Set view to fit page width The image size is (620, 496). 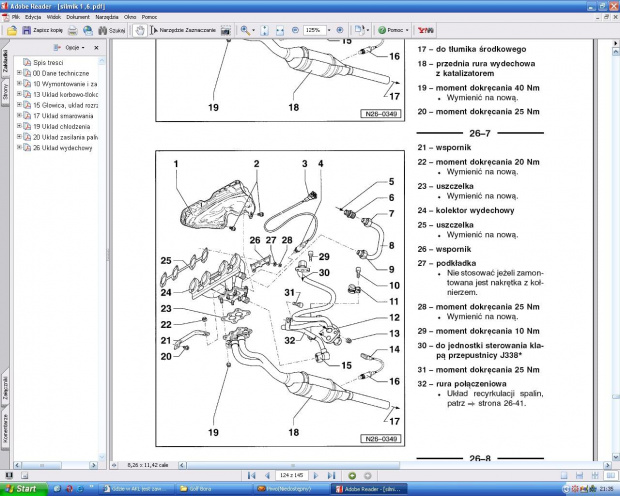tap(280, 30)
